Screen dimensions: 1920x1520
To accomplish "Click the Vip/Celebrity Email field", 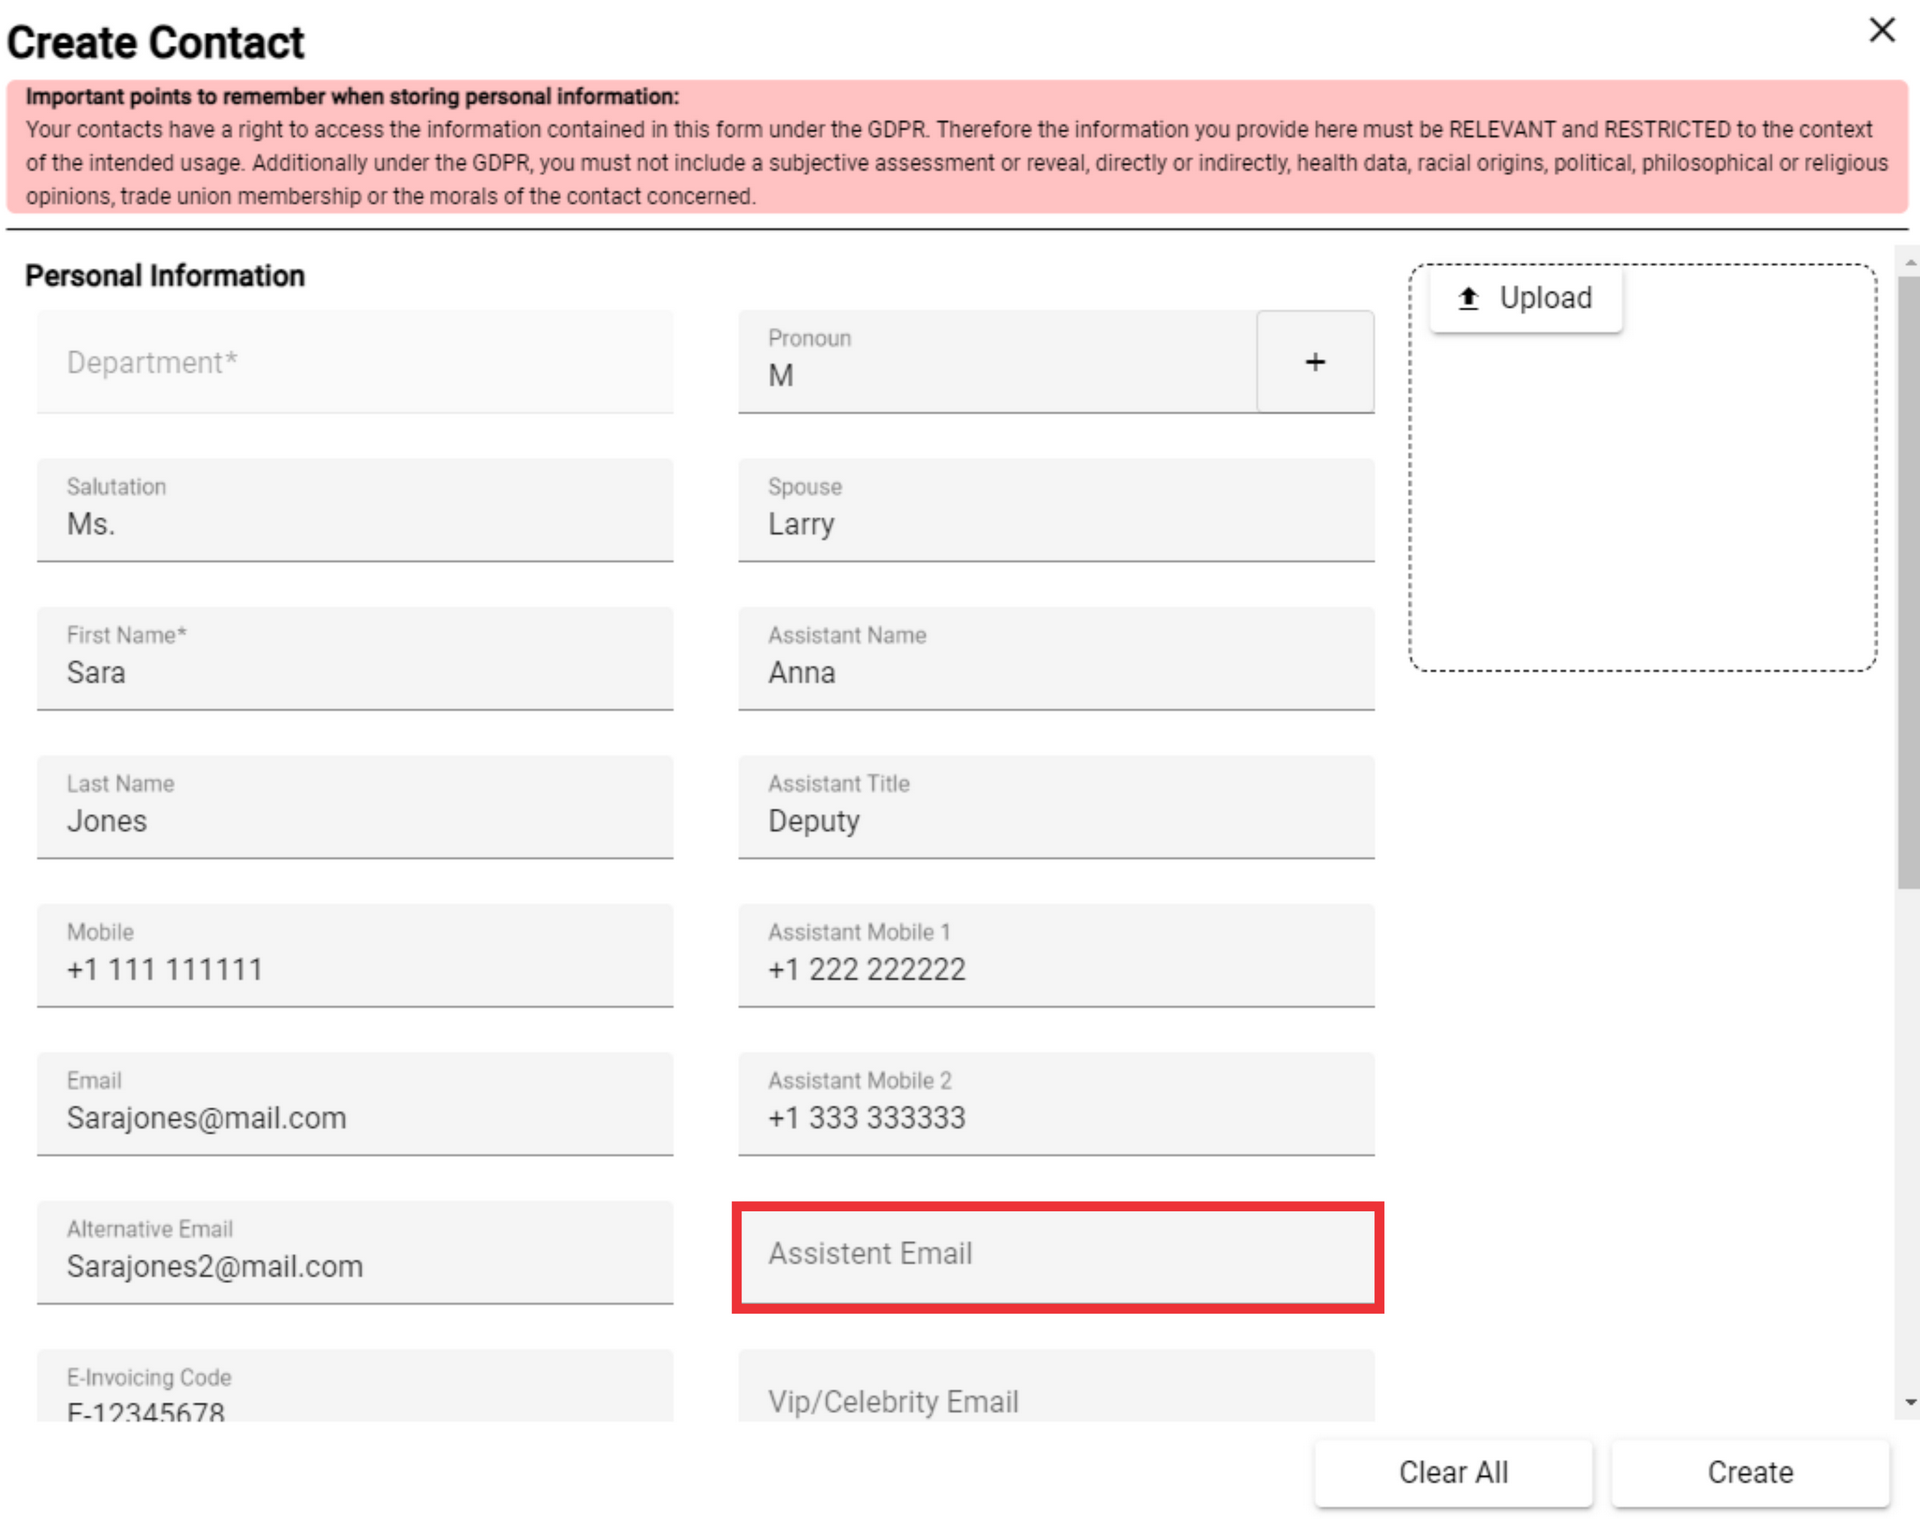I will pos(1056,1386).
